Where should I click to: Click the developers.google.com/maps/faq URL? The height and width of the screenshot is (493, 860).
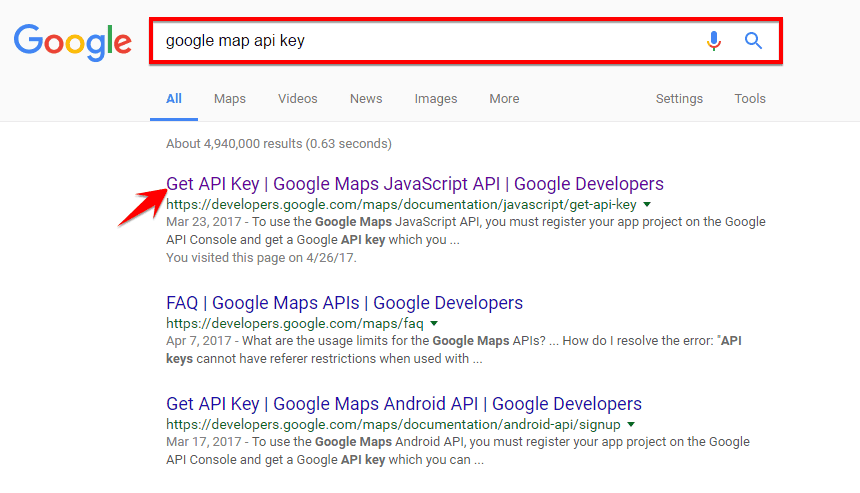(295, 324)
